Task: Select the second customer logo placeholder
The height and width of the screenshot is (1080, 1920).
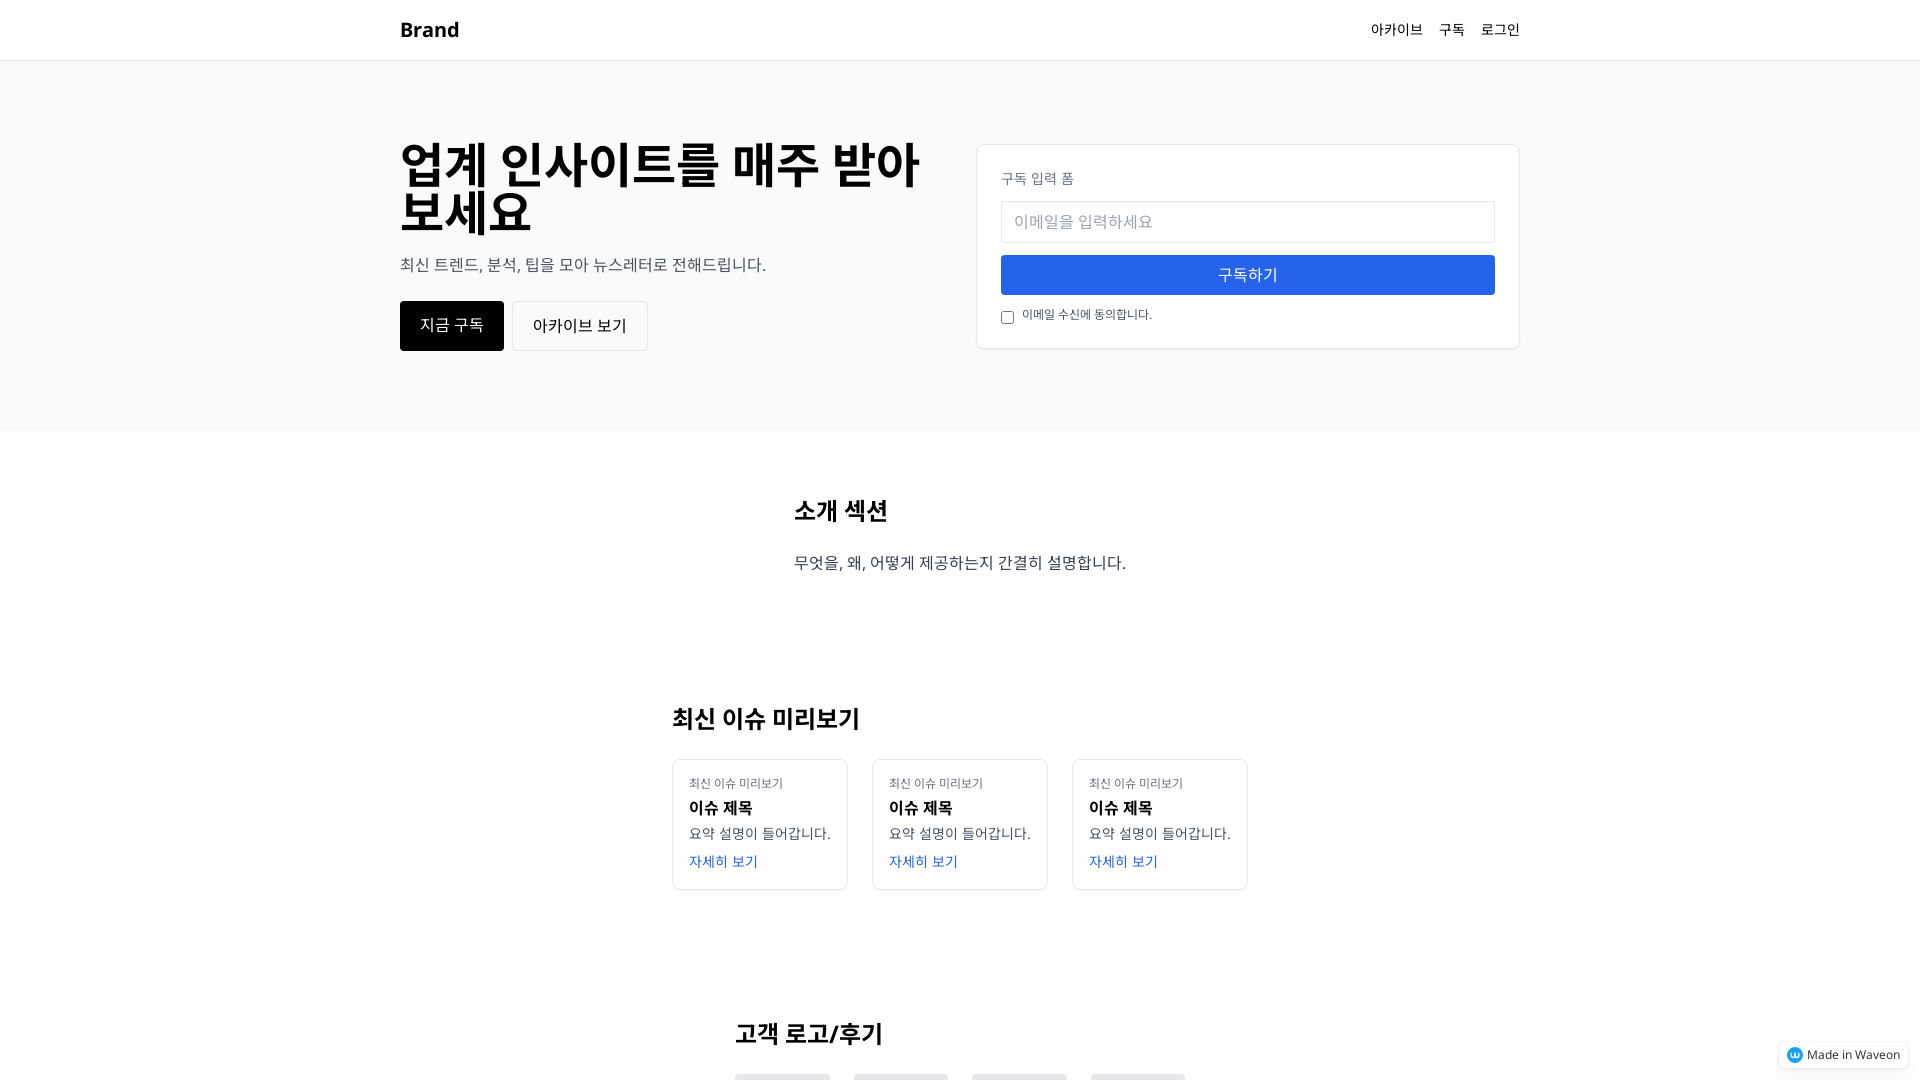Action: (x=901, y=1077)
